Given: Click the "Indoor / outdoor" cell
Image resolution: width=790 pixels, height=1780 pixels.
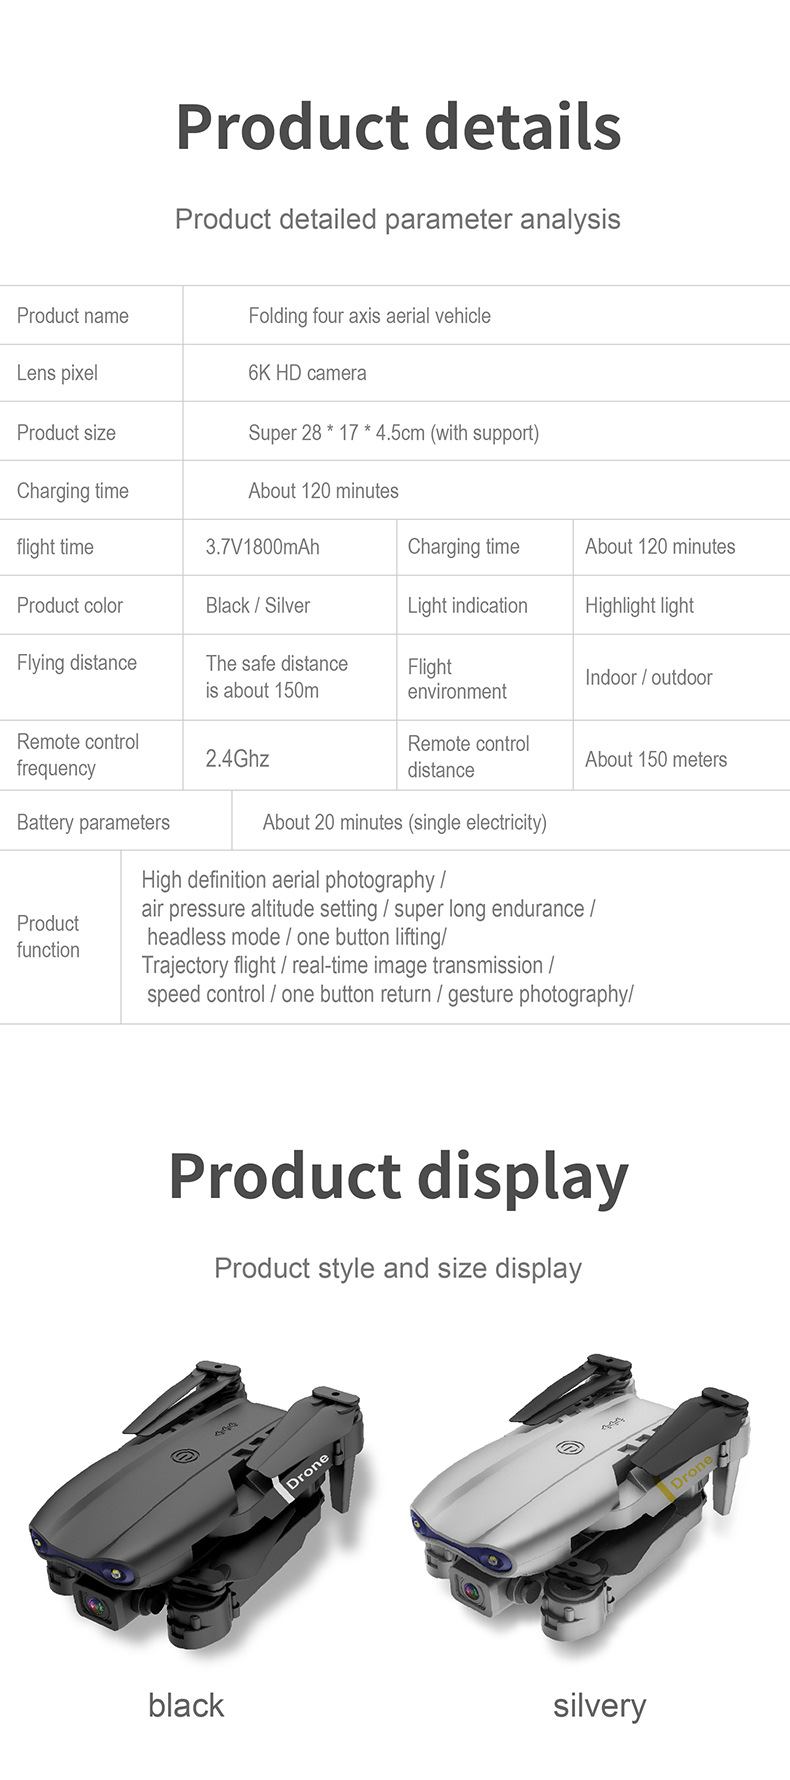Looking at the screenshot, I should tap(648, 677).
